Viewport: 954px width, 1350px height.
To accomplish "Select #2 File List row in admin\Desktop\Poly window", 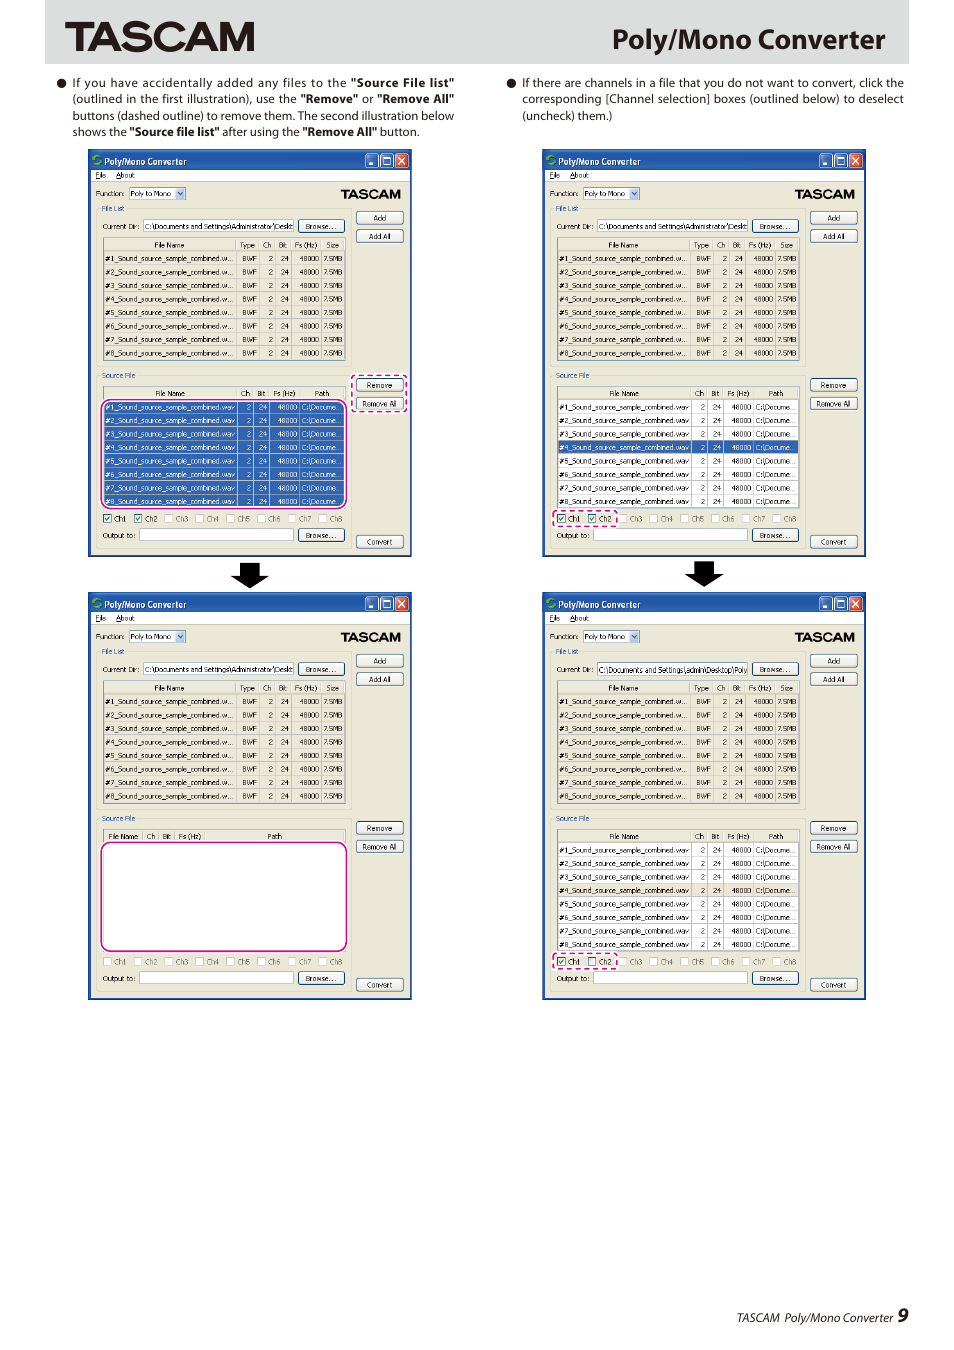I will (678, 715).
